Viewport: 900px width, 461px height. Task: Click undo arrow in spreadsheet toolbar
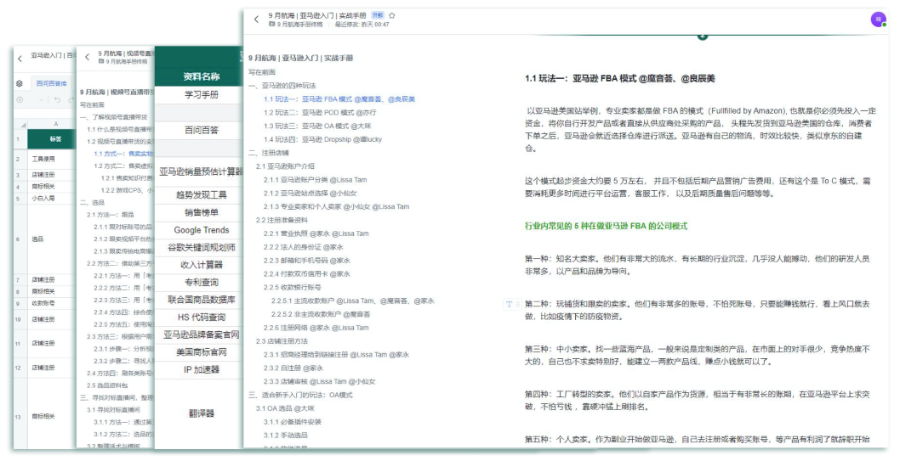click(x=57, y=100)
